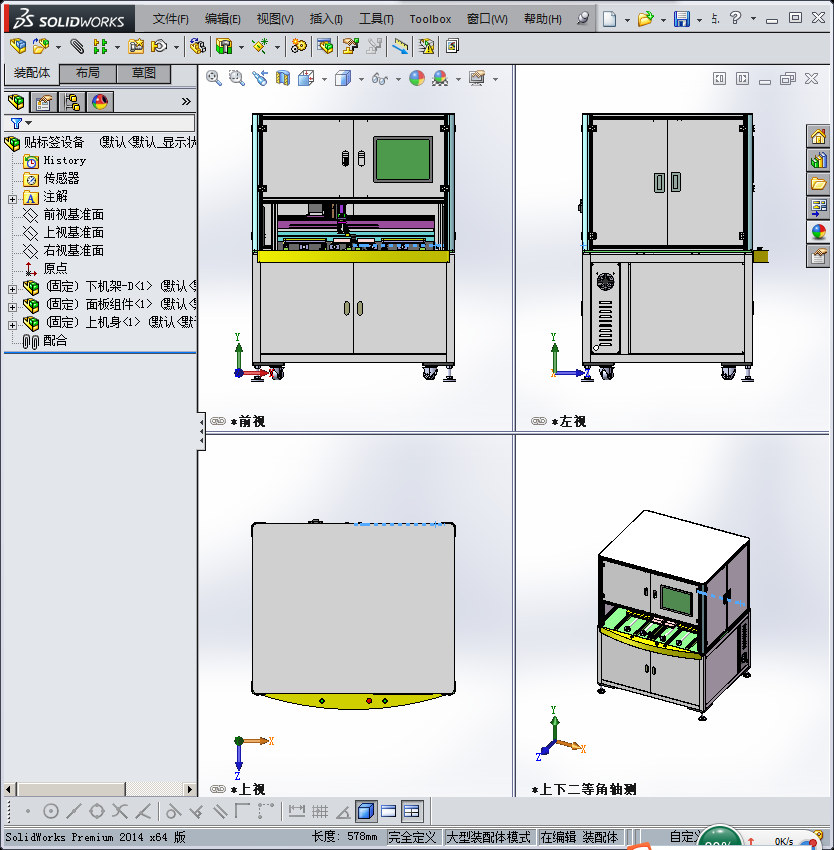This screenshot has width=834, height=850.
Task: Open the Toolbox menu
Action: click(x=430, y=19)
